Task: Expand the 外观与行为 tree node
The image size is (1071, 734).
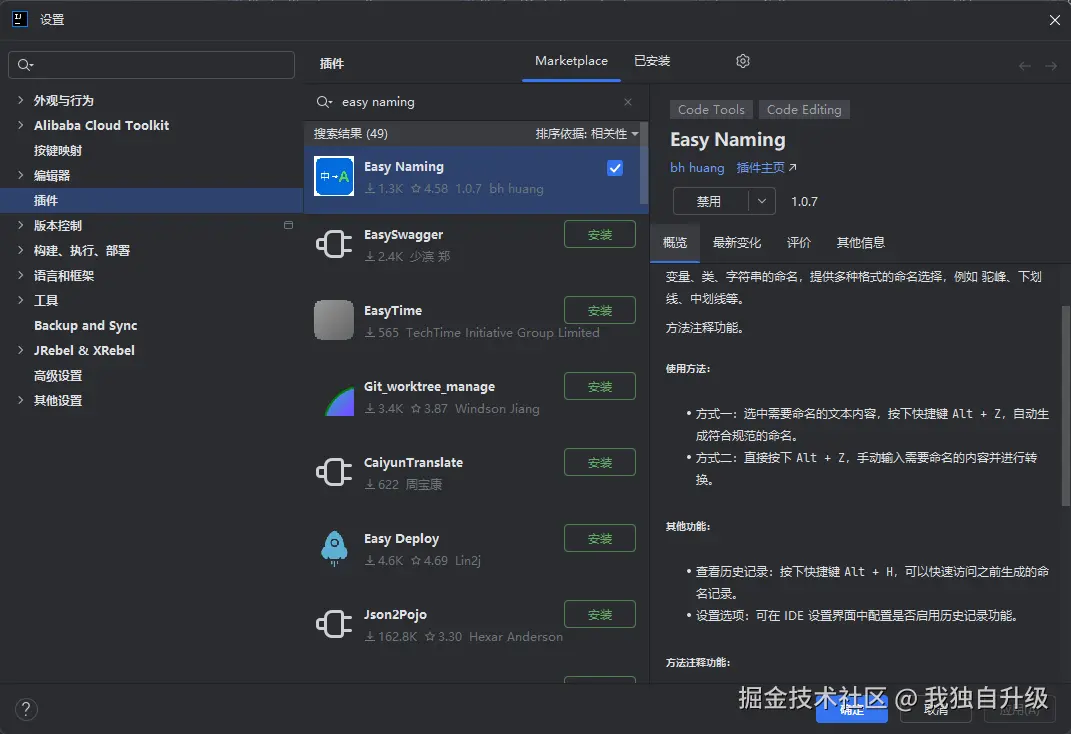Action: pos(20,100)
